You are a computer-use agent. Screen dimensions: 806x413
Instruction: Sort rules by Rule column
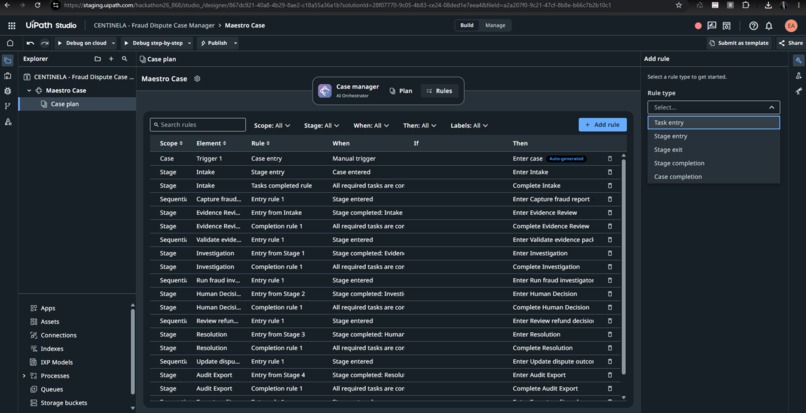click(260, 143)
